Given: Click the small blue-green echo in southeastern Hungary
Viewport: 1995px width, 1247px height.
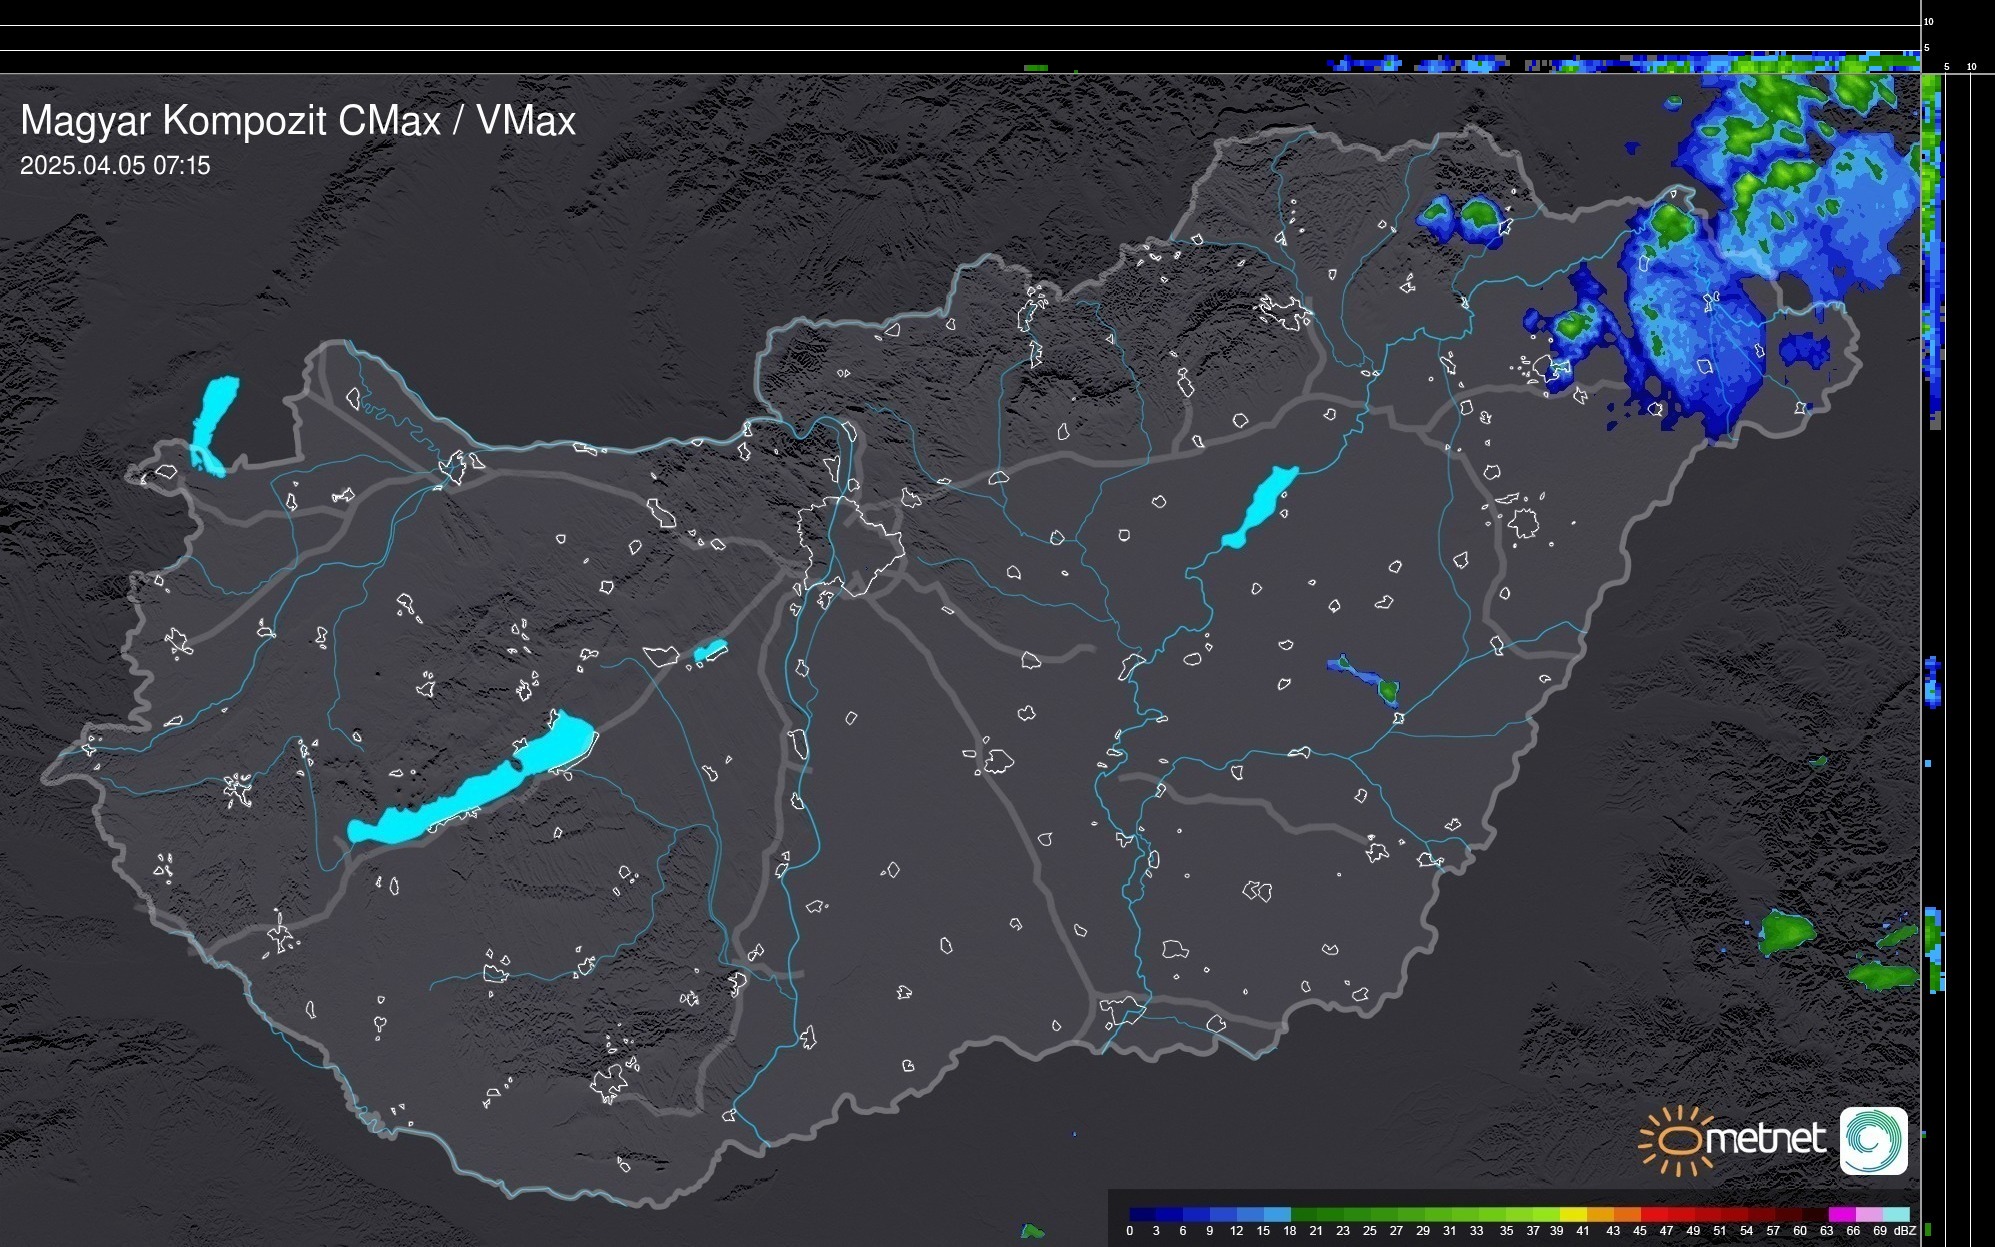Looking at the screenshot, I should pyautogui.click(x=1368, y=681).
